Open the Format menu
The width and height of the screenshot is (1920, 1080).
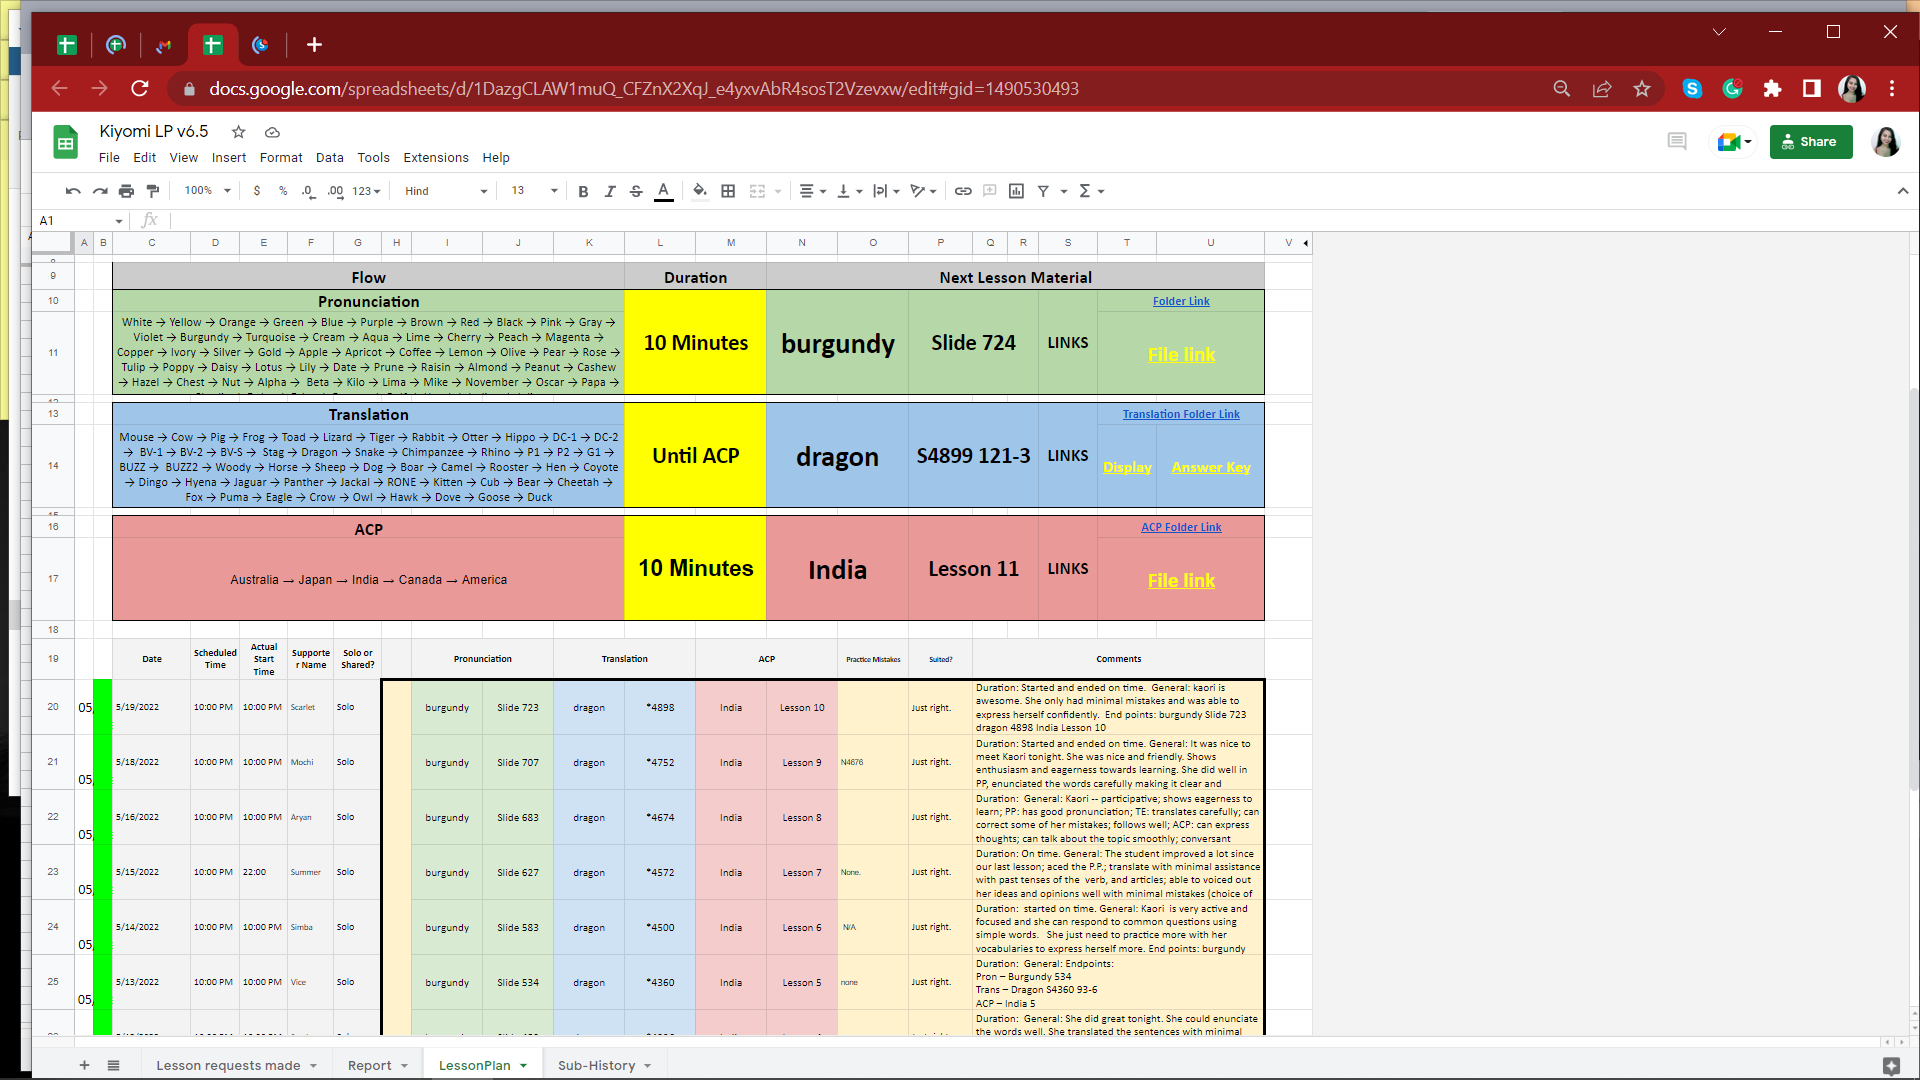click(281, 158)
